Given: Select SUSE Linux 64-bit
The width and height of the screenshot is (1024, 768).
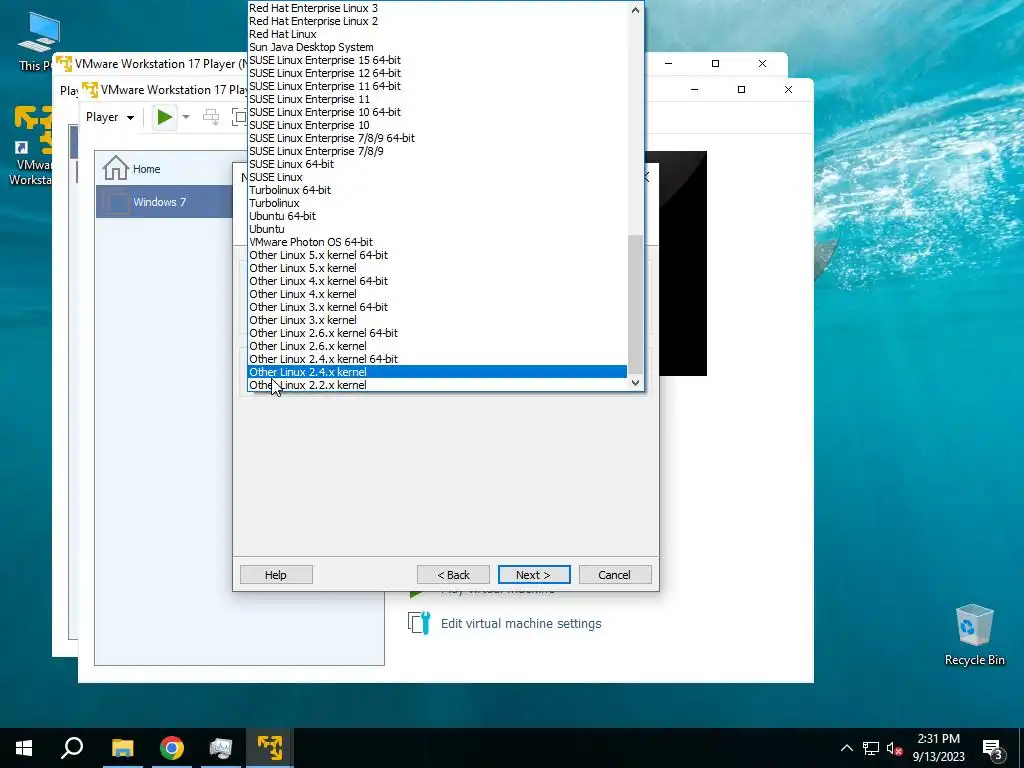Looking at the screenshot, I should point(438,164).
